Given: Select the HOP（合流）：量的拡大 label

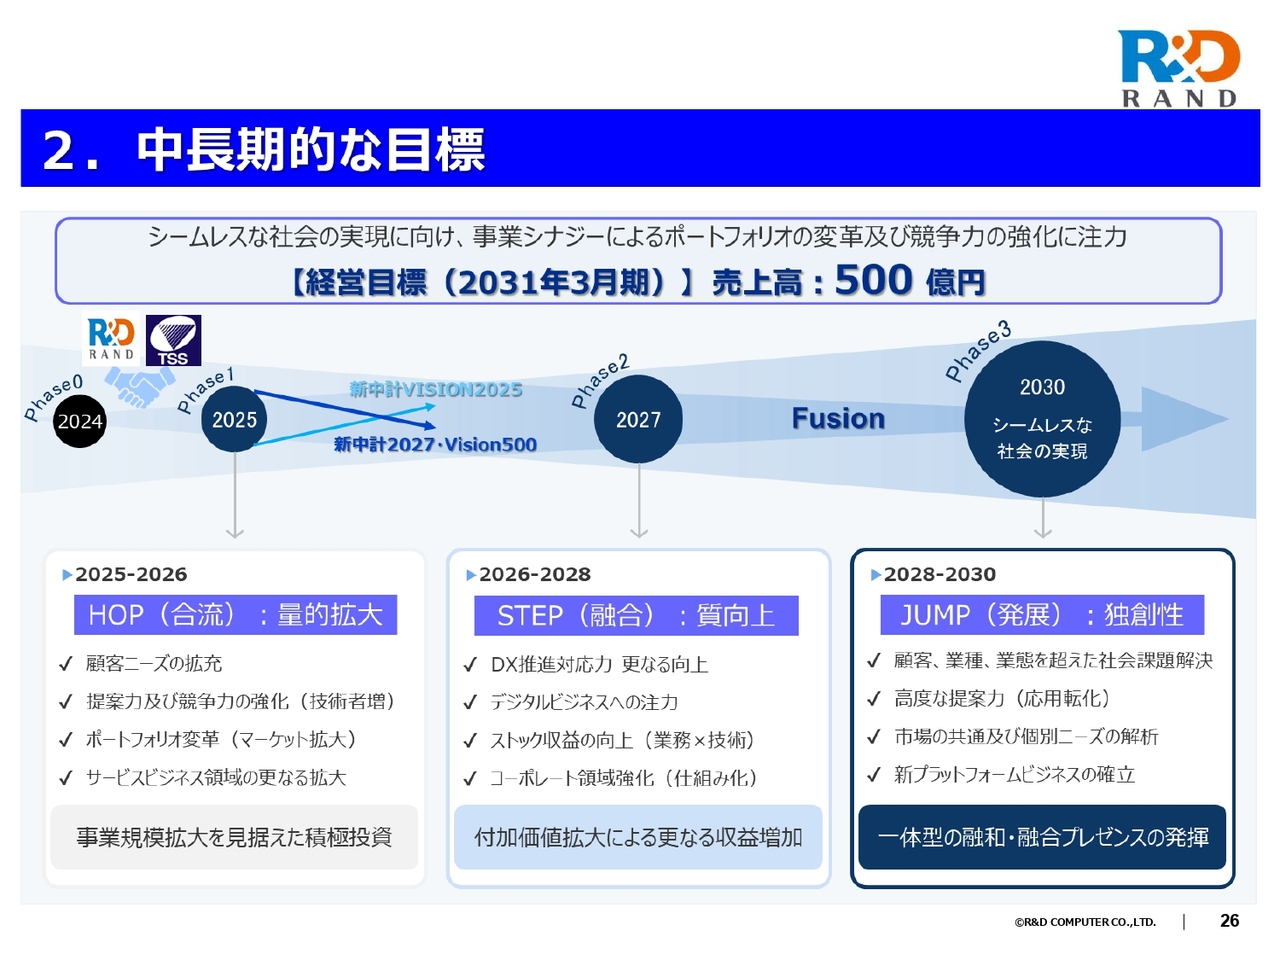Looking at the screenshot, I should point(235,615).
